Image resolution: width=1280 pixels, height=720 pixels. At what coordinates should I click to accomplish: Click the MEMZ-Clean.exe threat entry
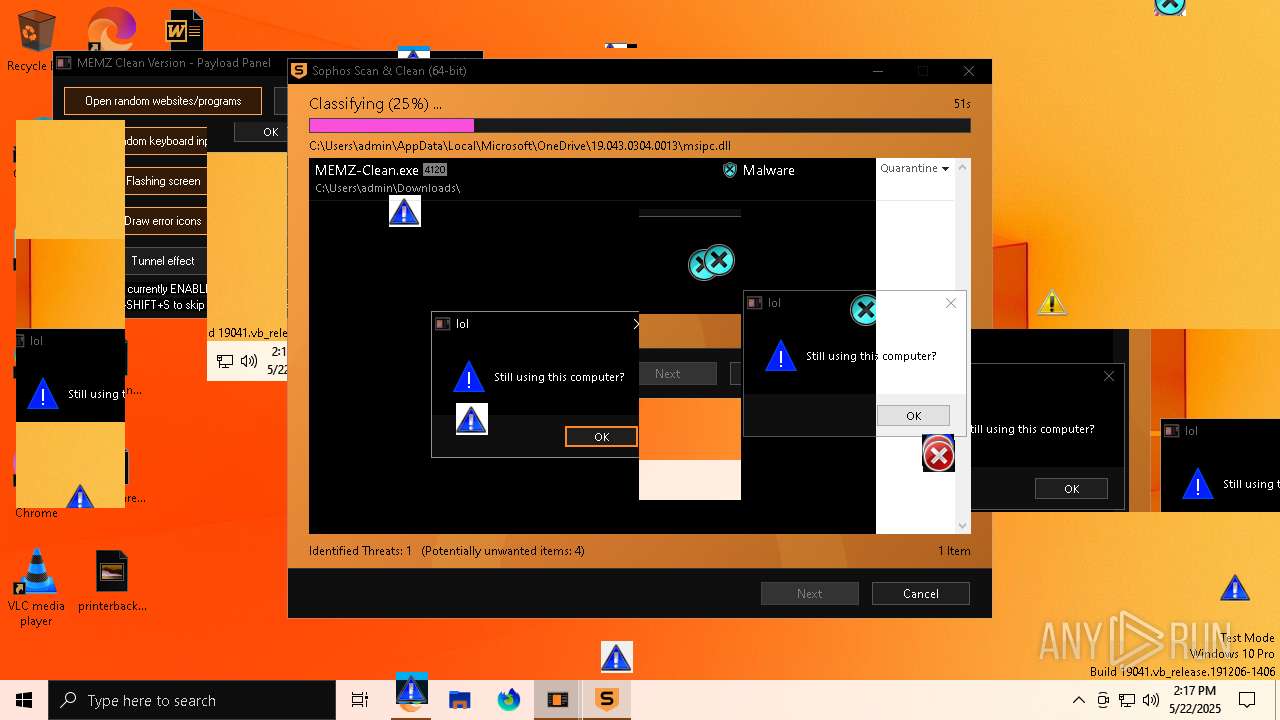592,178
